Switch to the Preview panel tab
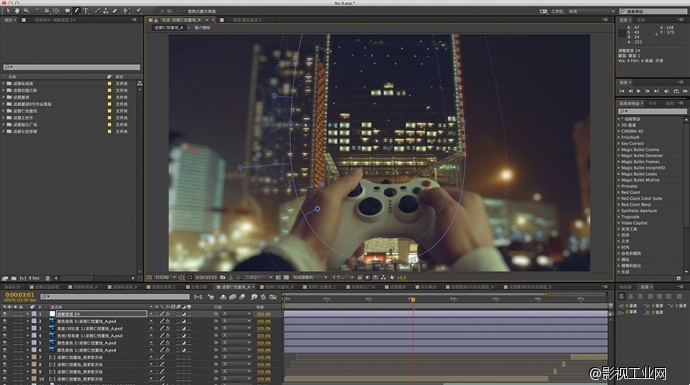The height and width of the screenshot is (385, 690). click(x=624, y=82)
